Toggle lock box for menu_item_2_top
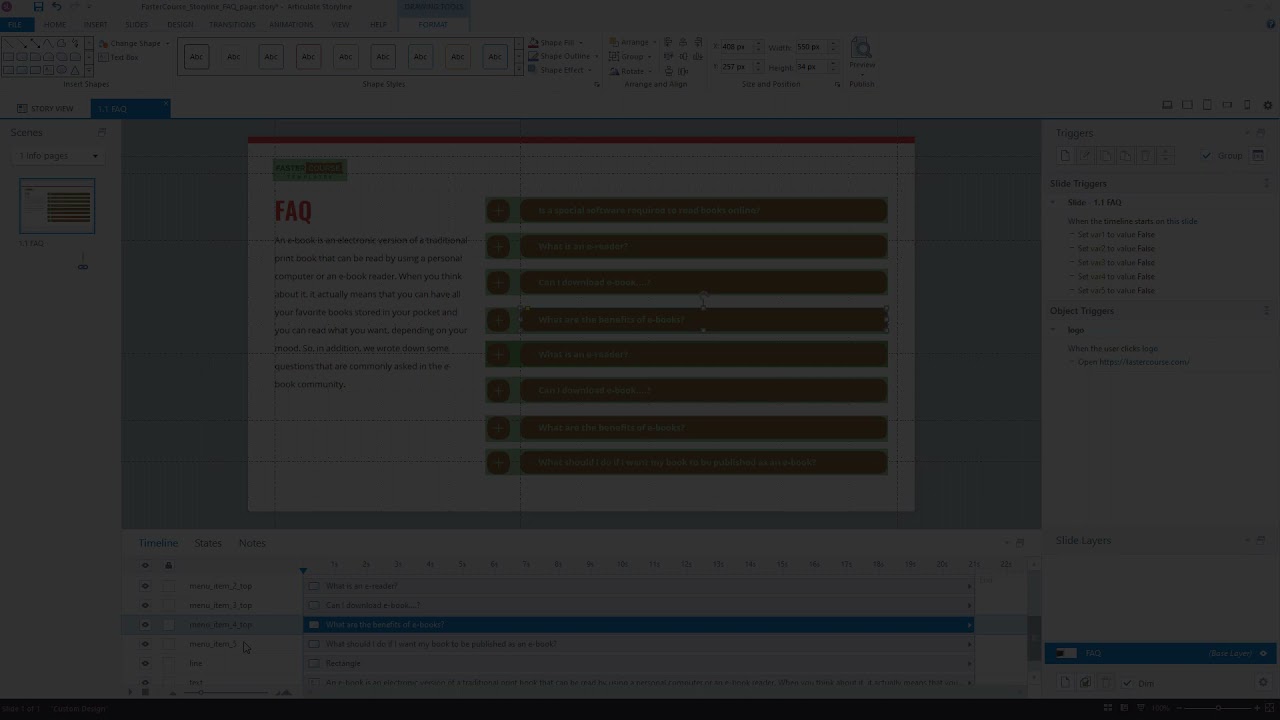This screenshot has height=720, width=1280. coord(168,586)
